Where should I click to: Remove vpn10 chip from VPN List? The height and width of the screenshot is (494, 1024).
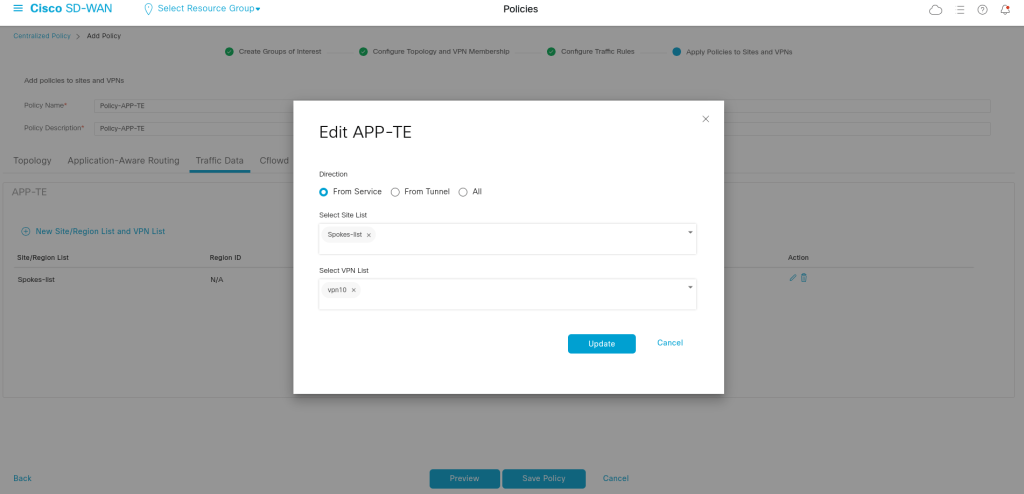click(353, 290)
